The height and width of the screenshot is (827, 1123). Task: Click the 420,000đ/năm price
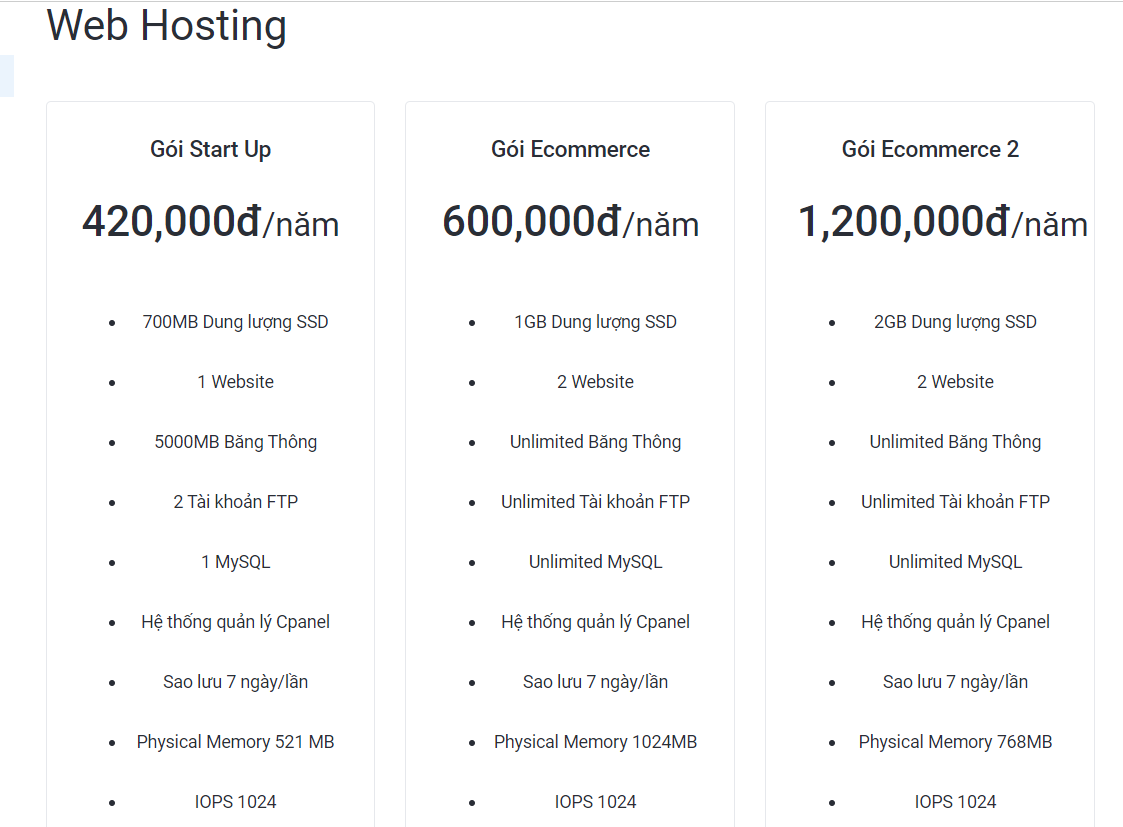[x=210, y=222]
